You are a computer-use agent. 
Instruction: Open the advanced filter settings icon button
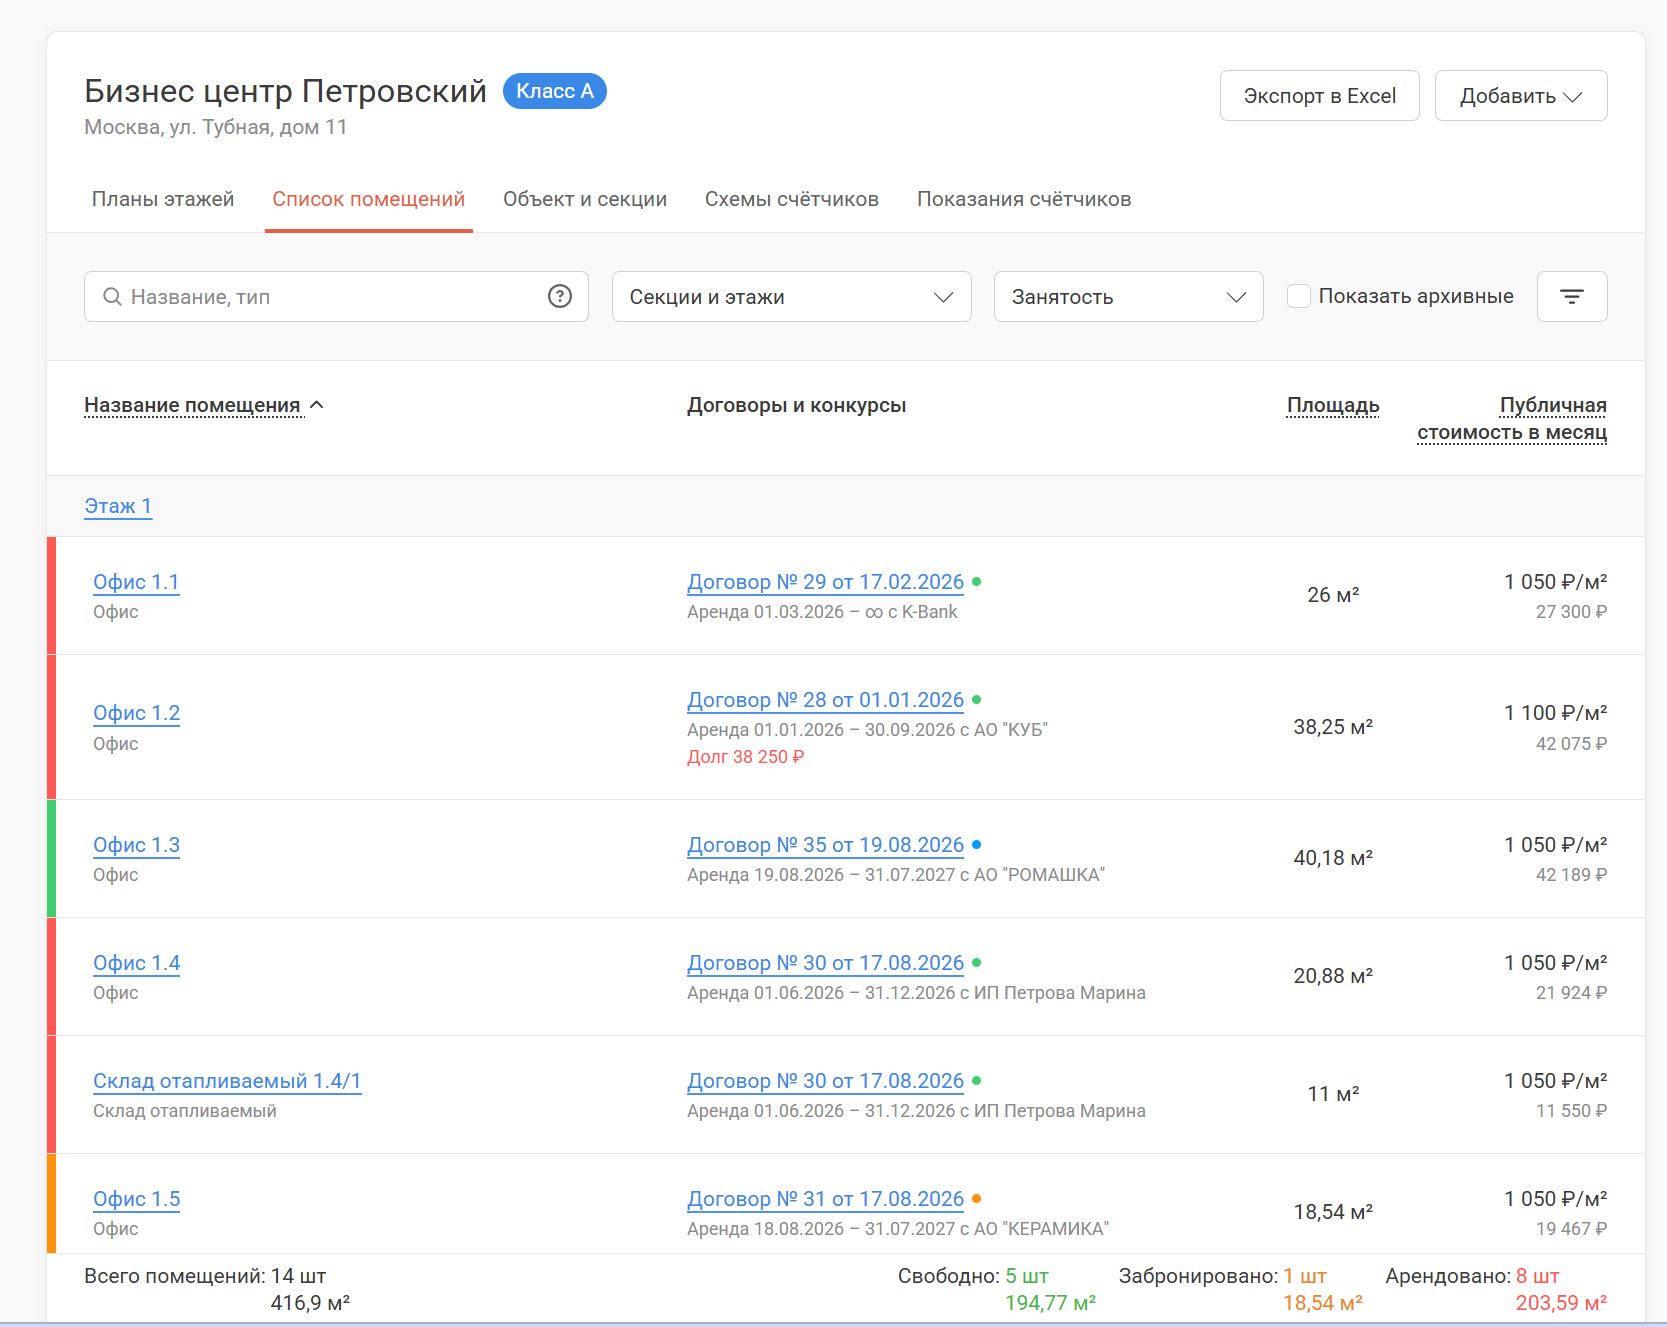[1572, 296]
